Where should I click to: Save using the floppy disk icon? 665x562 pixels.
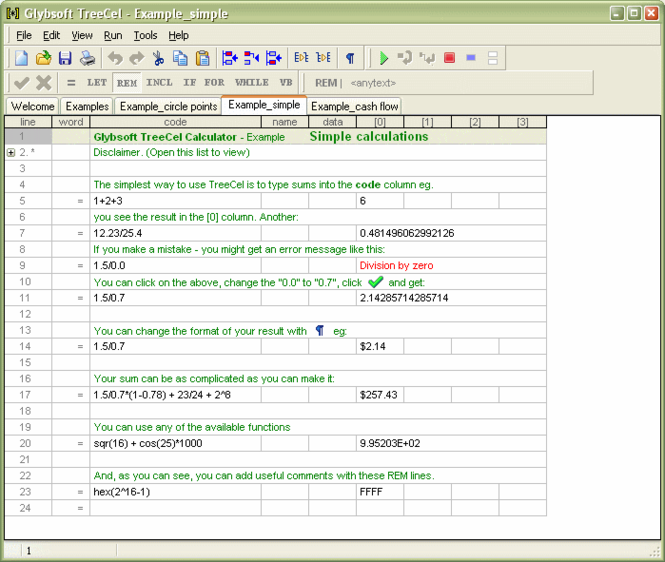tap(65, 58)
